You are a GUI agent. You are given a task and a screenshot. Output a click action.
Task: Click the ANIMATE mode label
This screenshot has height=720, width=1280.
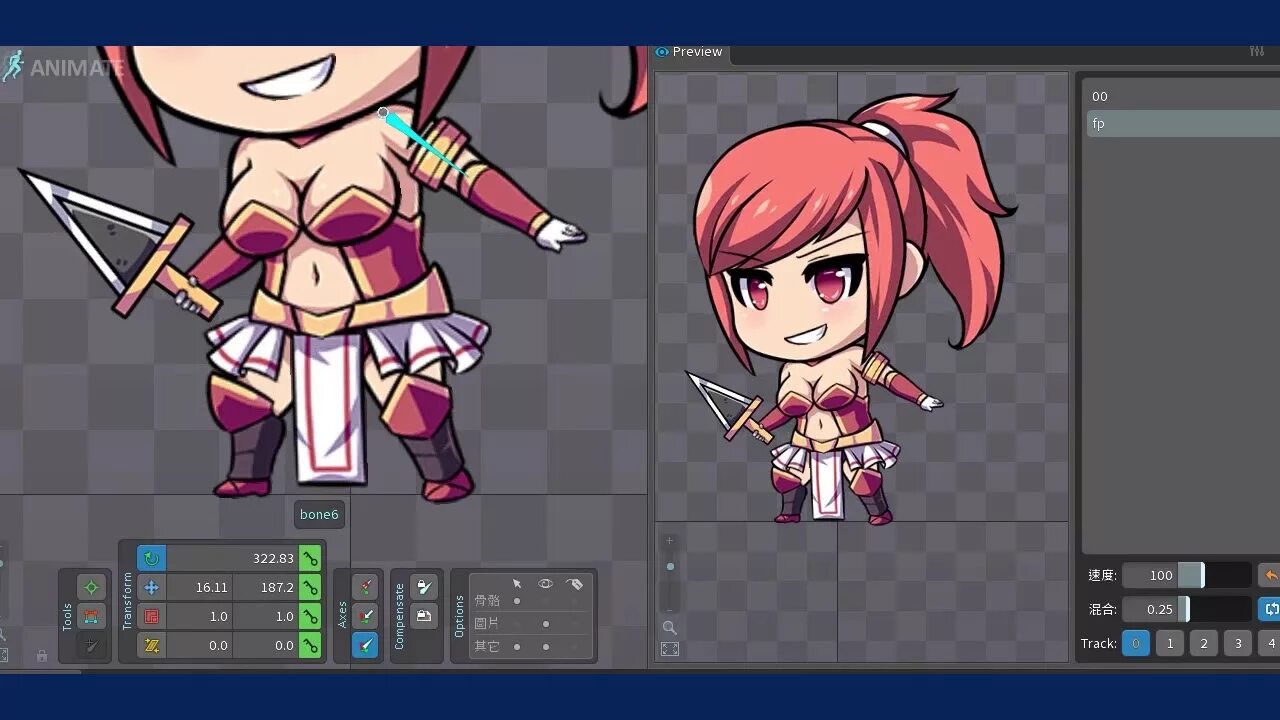pyautogui.click(x=63, y=68)
